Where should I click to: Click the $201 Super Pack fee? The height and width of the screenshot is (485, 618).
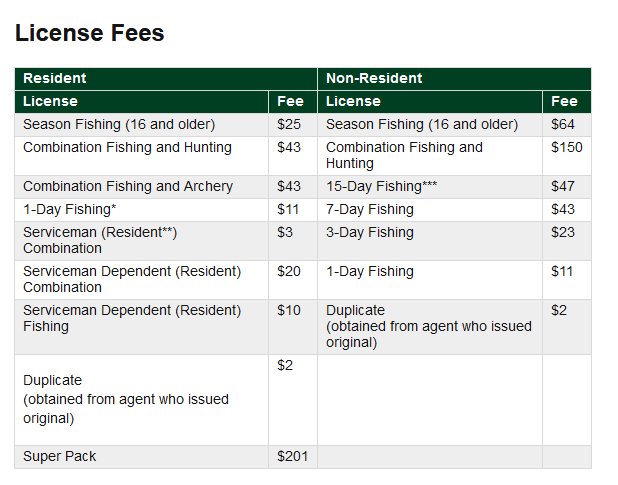[293, 457]
